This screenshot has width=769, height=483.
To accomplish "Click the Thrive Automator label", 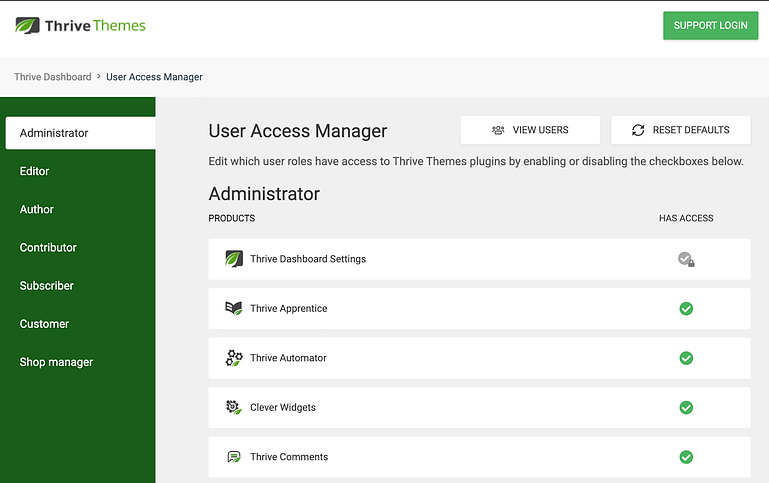I will (x=288, y=358).
